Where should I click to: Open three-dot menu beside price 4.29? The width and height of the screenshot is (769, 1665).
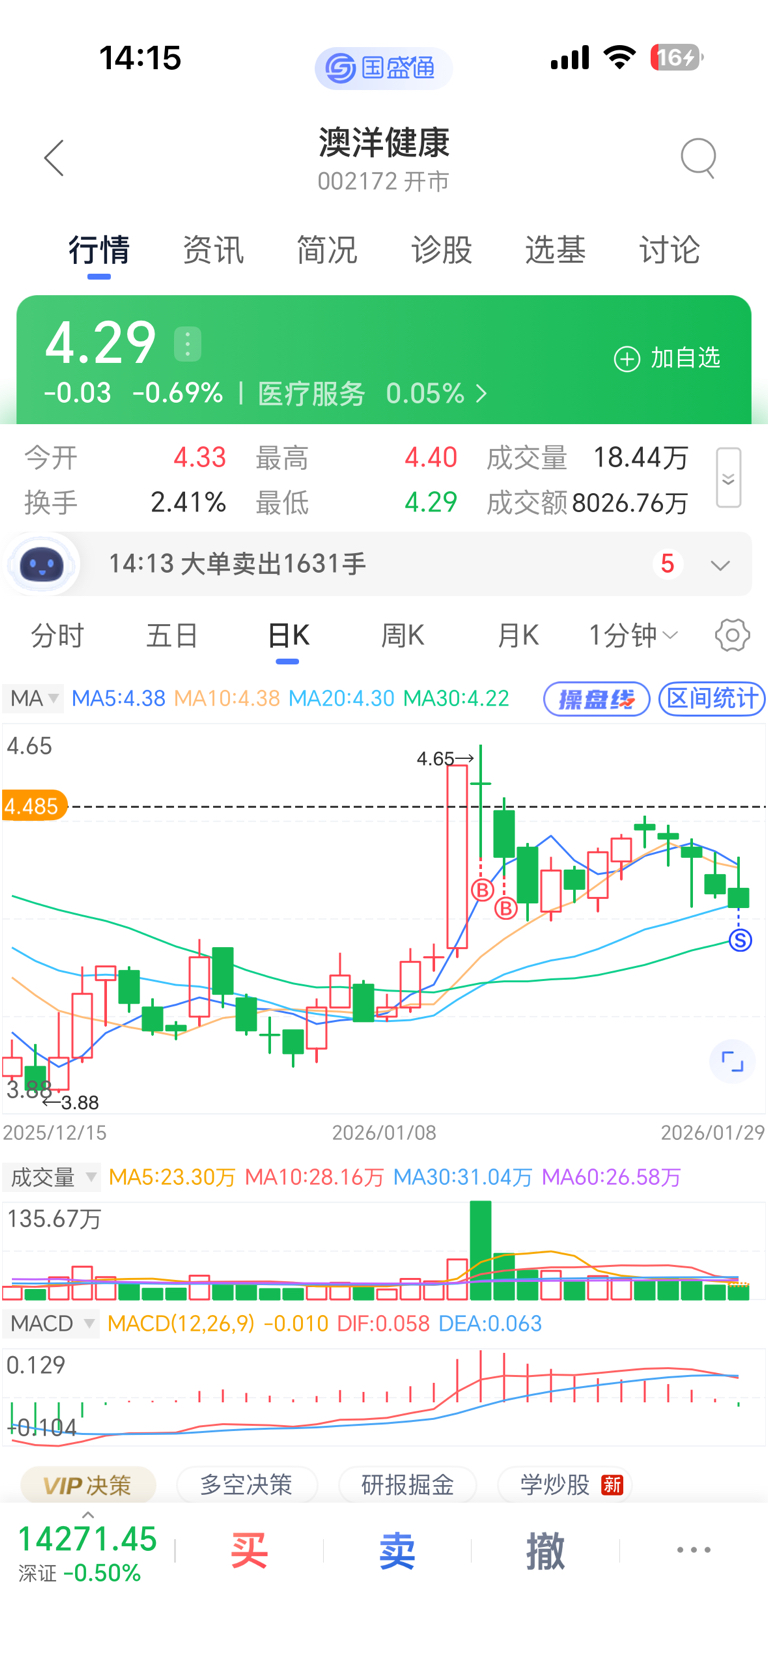coord(187,344)
